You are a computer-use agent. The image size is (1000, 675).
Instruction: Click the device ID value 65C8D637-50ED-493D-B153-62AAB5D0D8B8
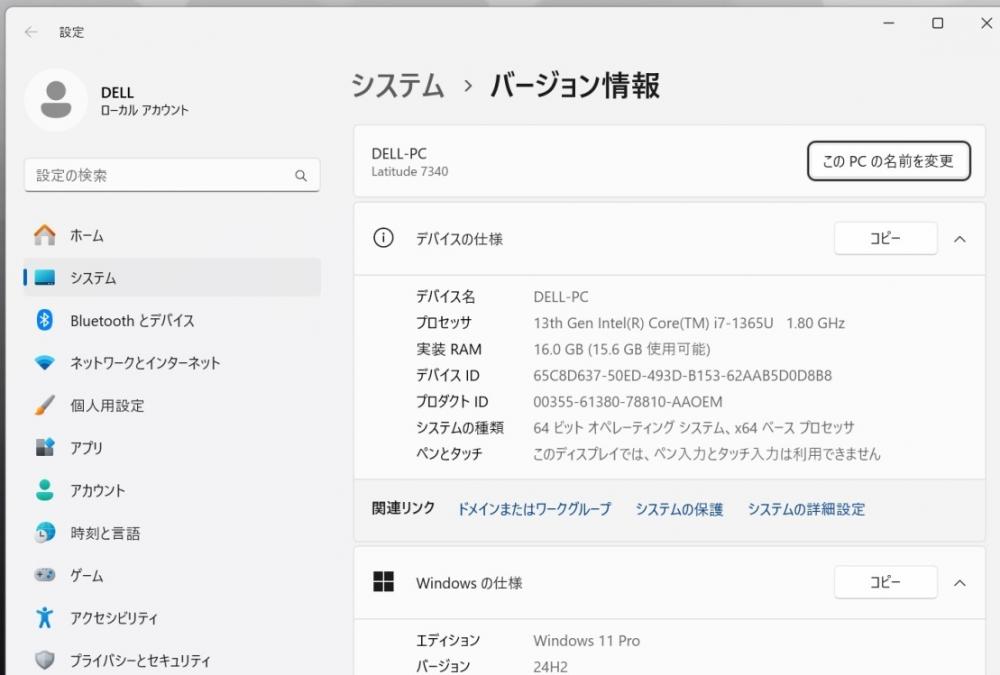coord(682,375)
